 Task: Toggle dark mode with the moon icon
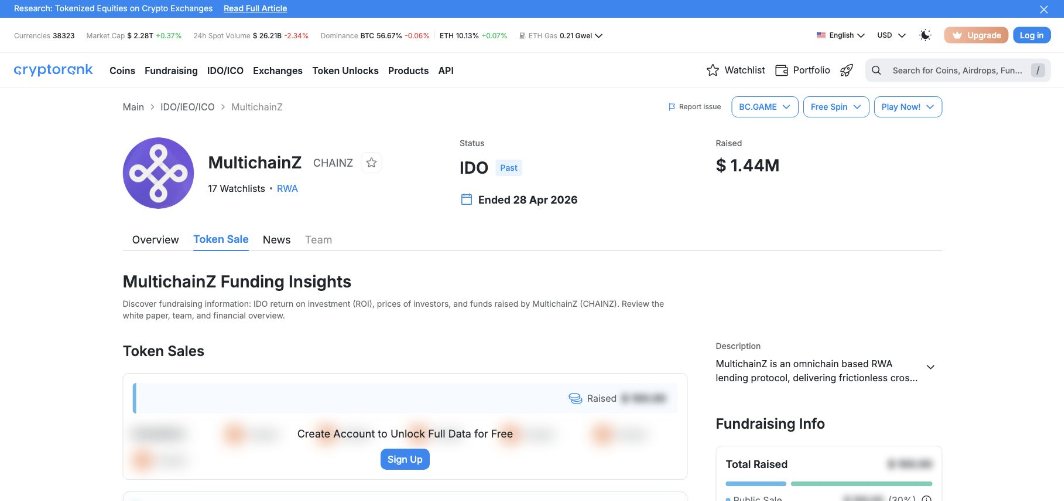click(x=925, y=35)
